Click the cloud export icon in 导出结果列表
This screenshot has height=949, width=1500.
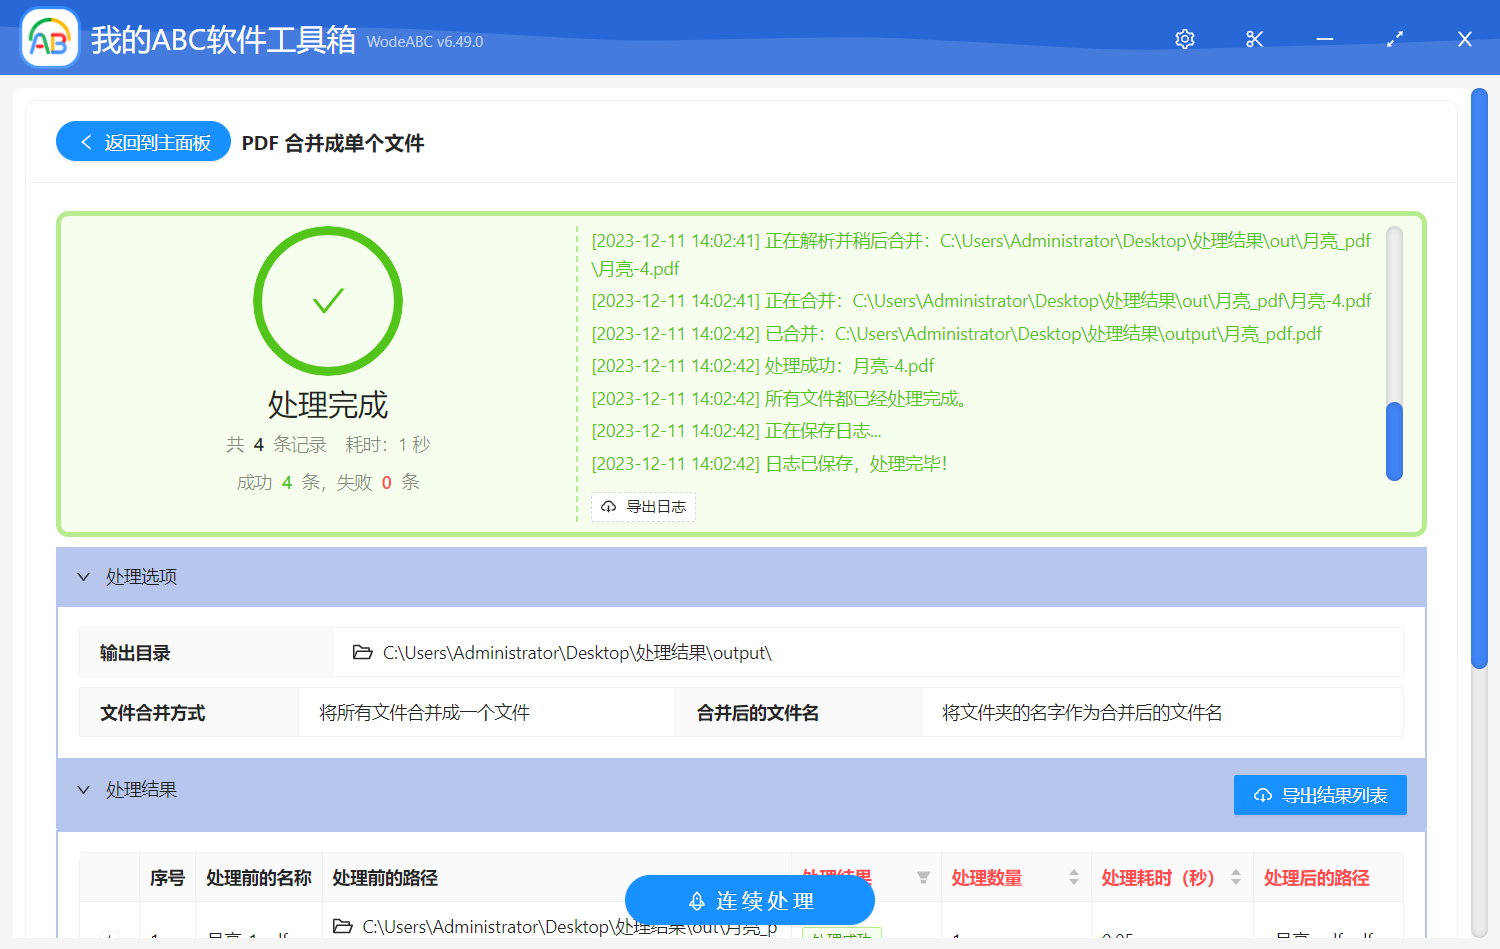pos(1261,795)
